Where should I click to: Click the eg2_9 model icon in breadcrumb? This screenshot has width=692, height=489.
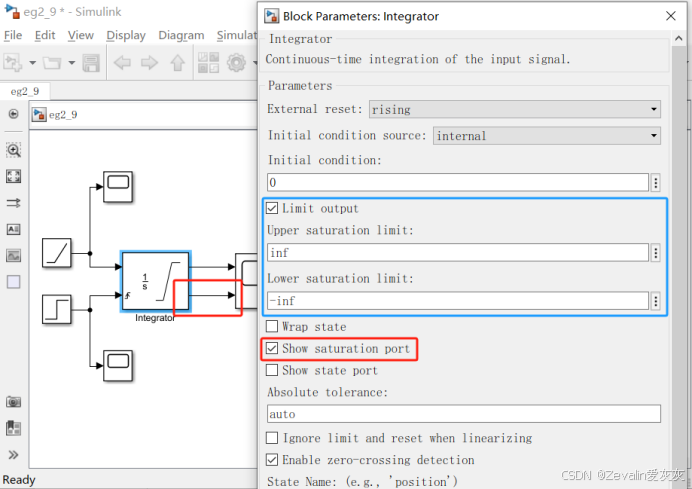(39, 115)
